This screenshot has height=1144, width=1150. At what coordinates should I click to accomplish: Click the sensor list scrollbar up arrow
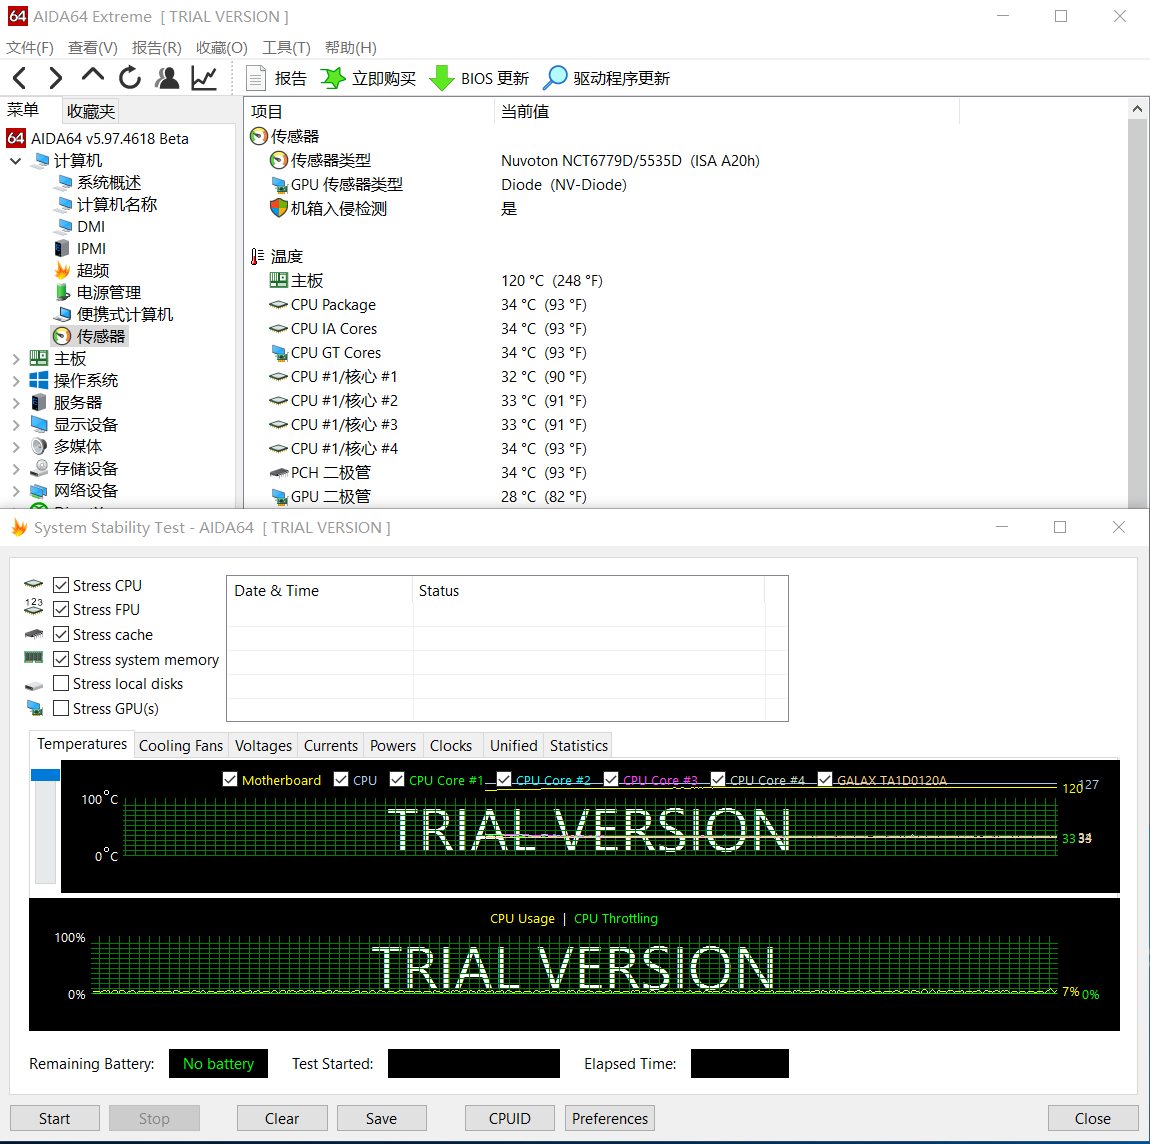(1137, 109)
